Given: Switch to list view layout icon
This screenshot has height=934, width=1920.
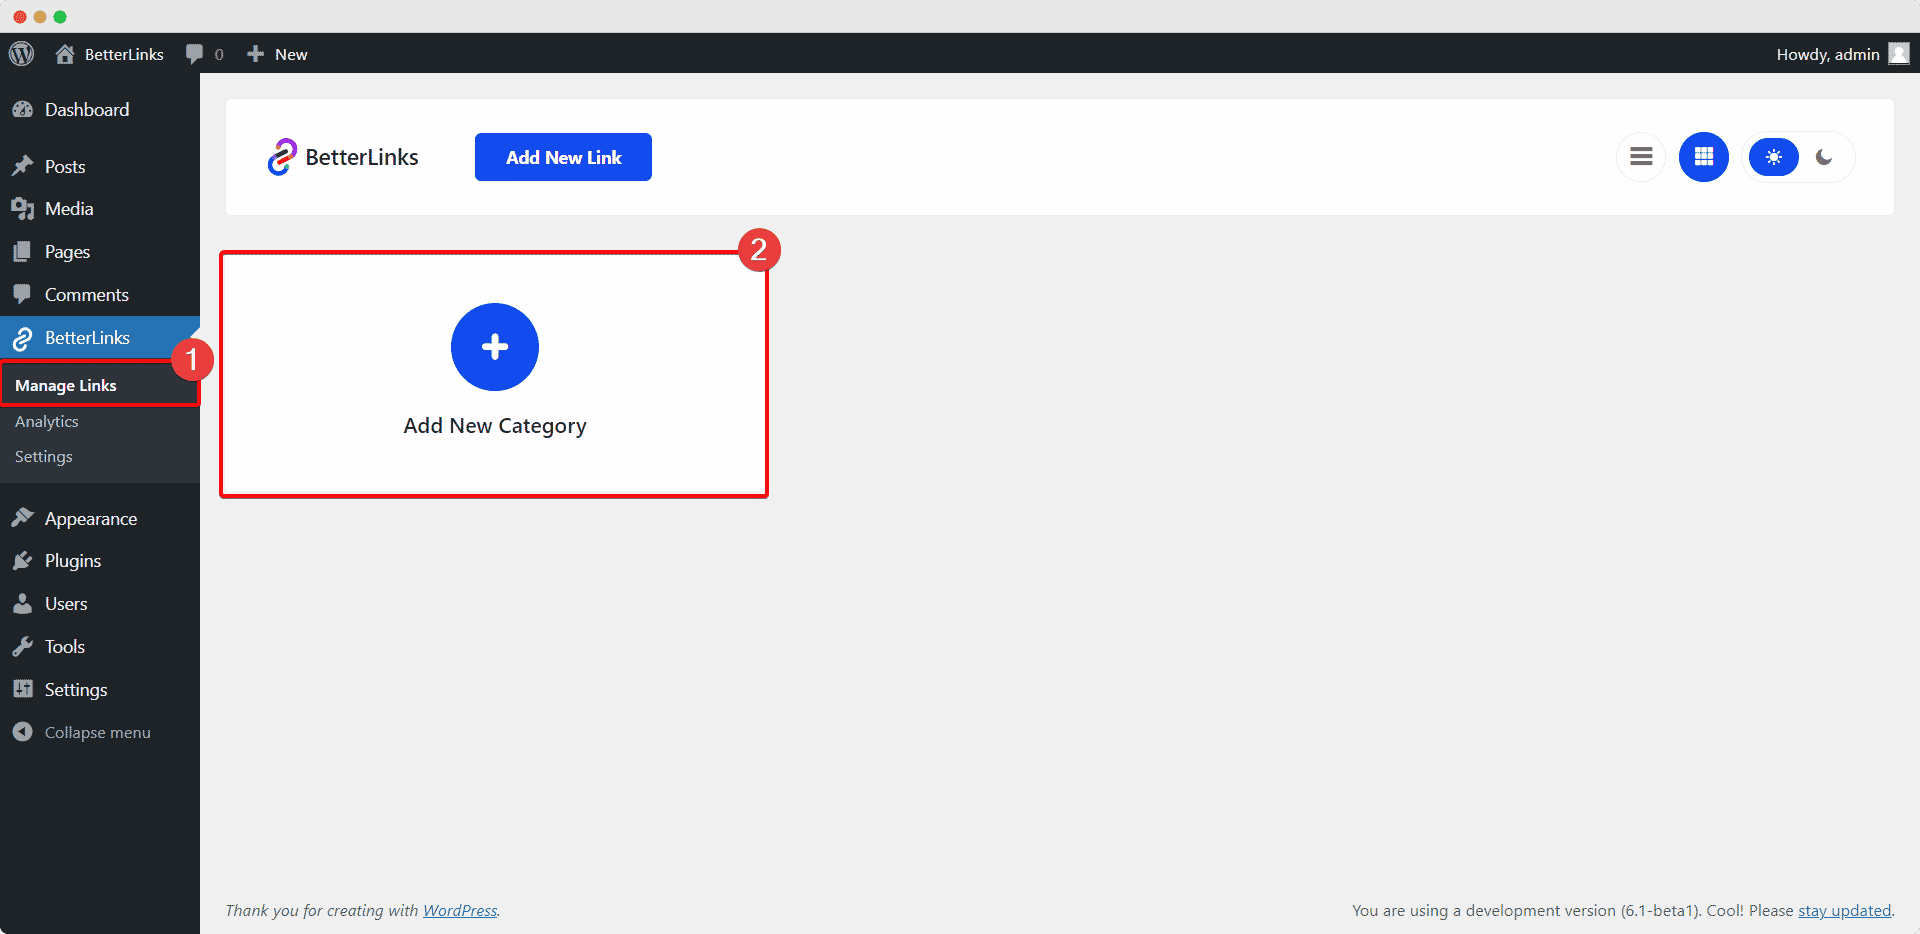Looking at the screenshot, I should [1641, 157].
